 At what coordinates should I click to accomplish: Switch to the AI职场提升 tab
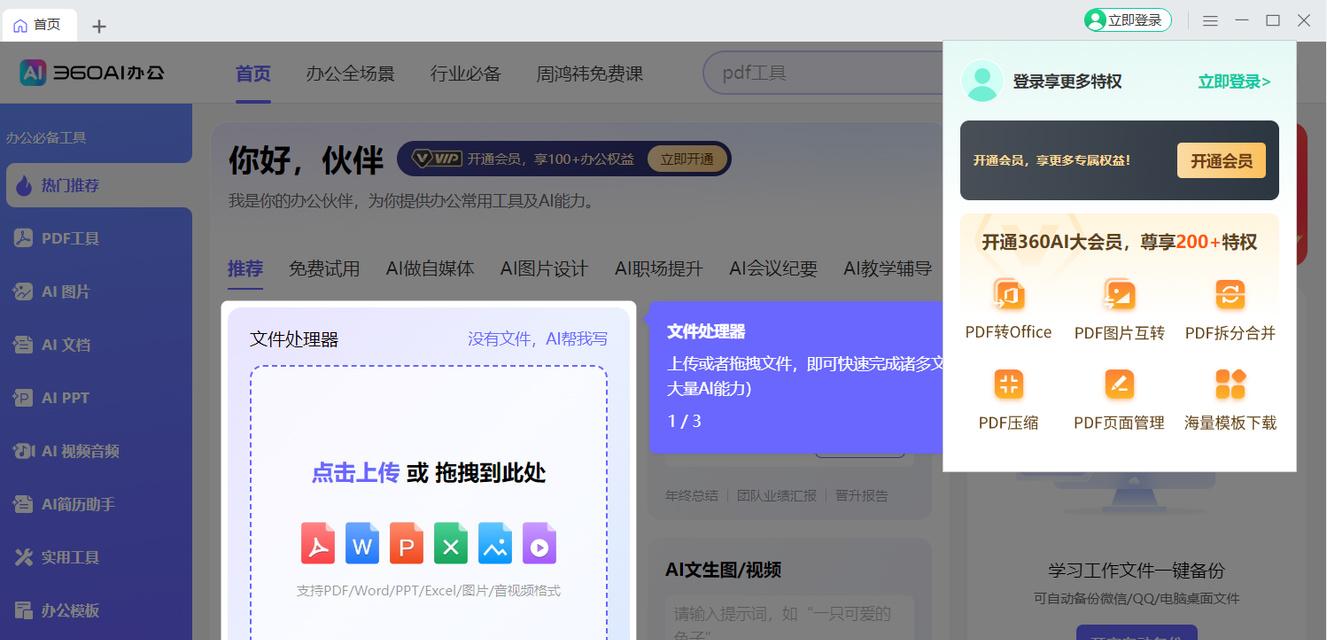tap(659, 268)
